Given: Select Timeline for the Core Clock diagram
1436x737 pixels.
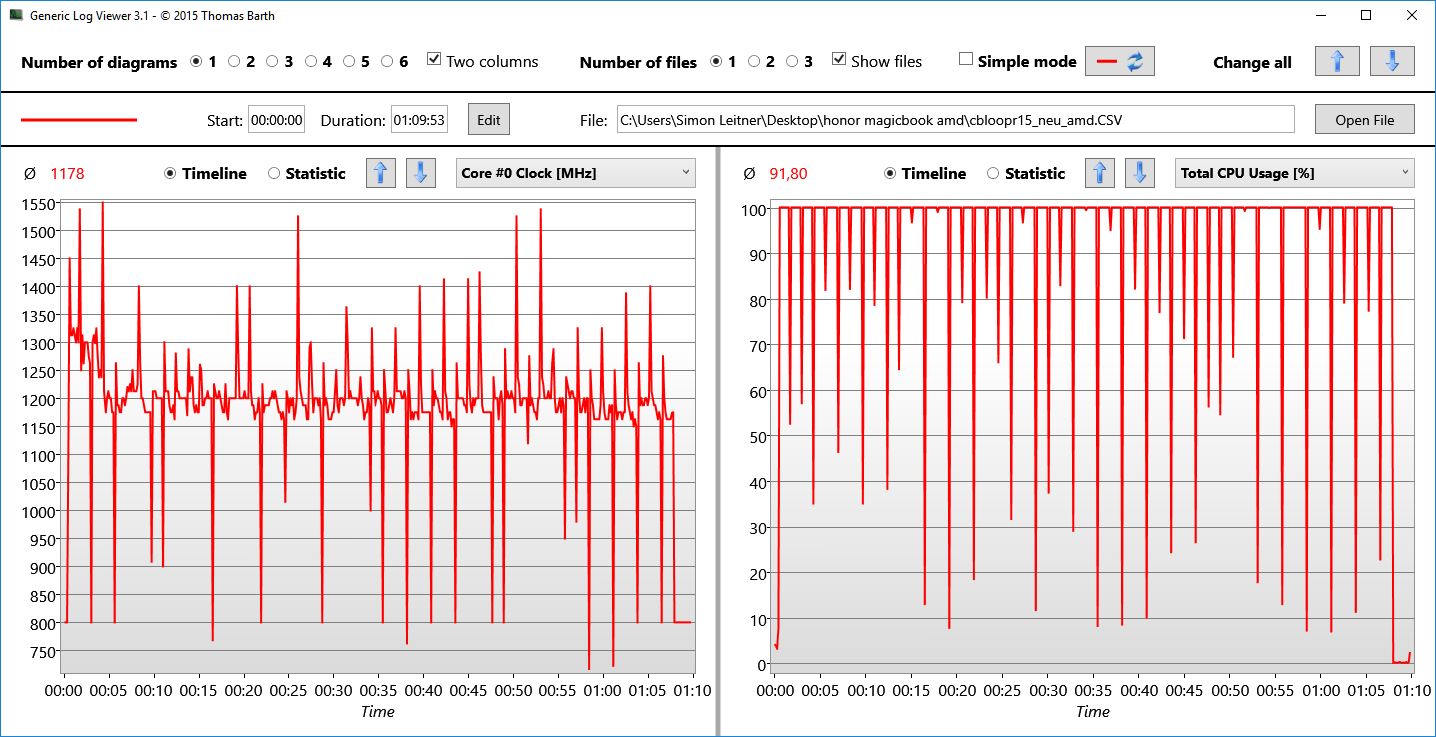Looking at the screenshot, I should click(170, 173).
